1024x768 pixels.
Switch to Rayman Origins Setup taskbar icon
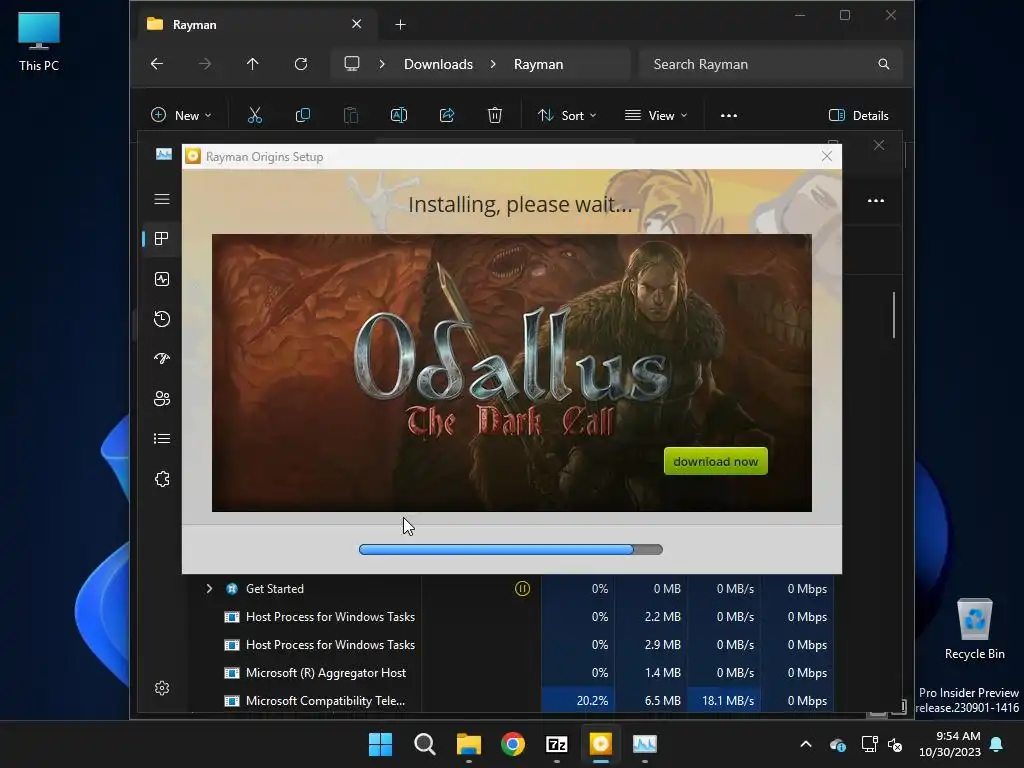pyautogui.click(x=600, y=744)
